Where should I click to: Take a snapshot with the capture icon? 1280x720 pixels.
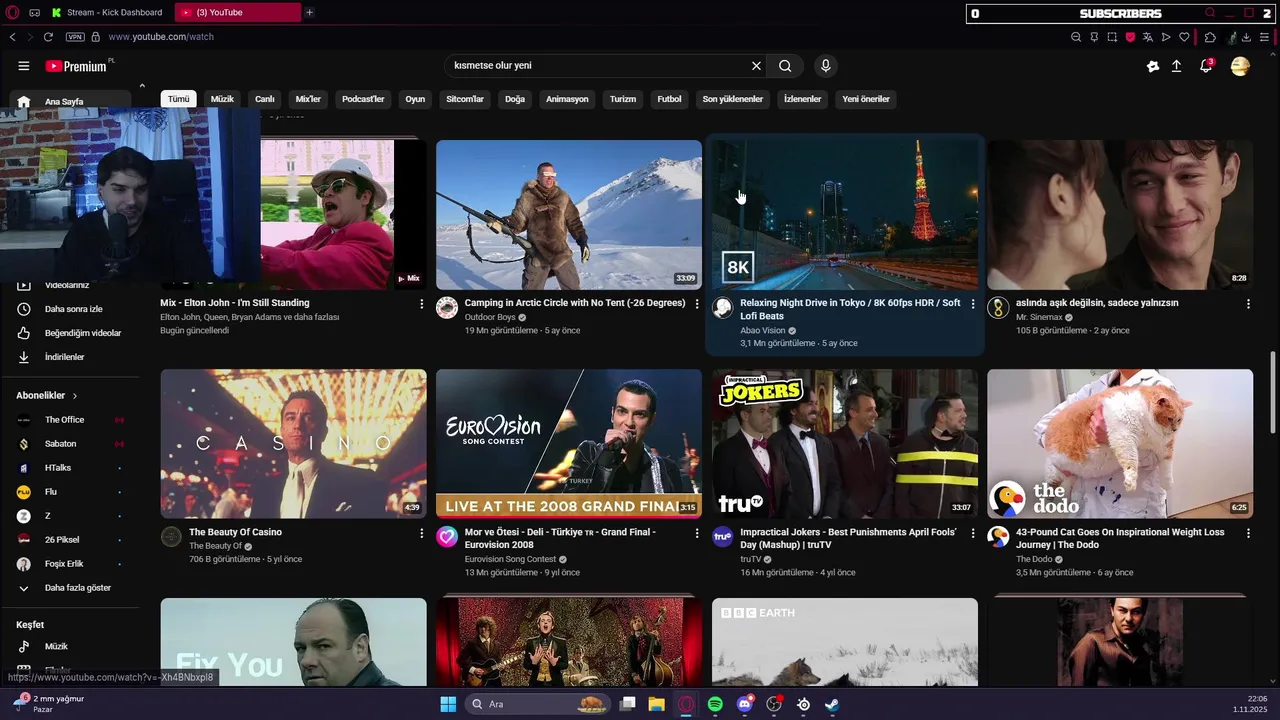(x=1112, y=37)
